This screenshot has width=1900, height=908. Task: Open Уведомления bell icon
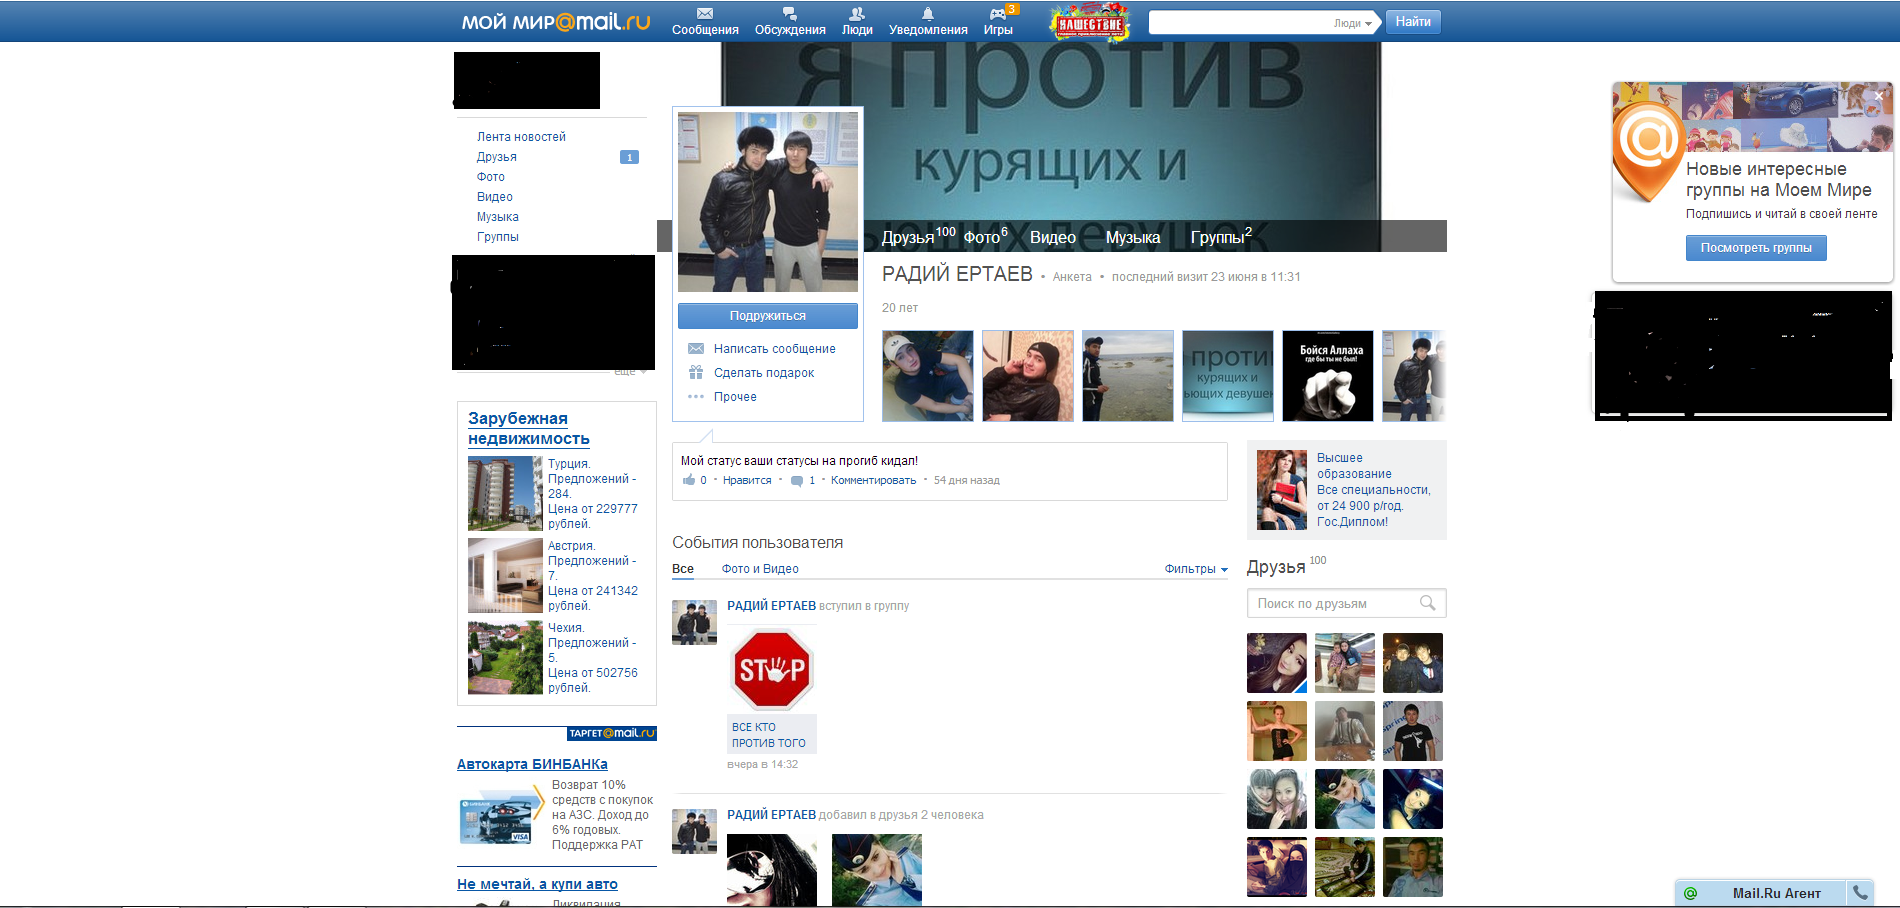click(928, 14)
